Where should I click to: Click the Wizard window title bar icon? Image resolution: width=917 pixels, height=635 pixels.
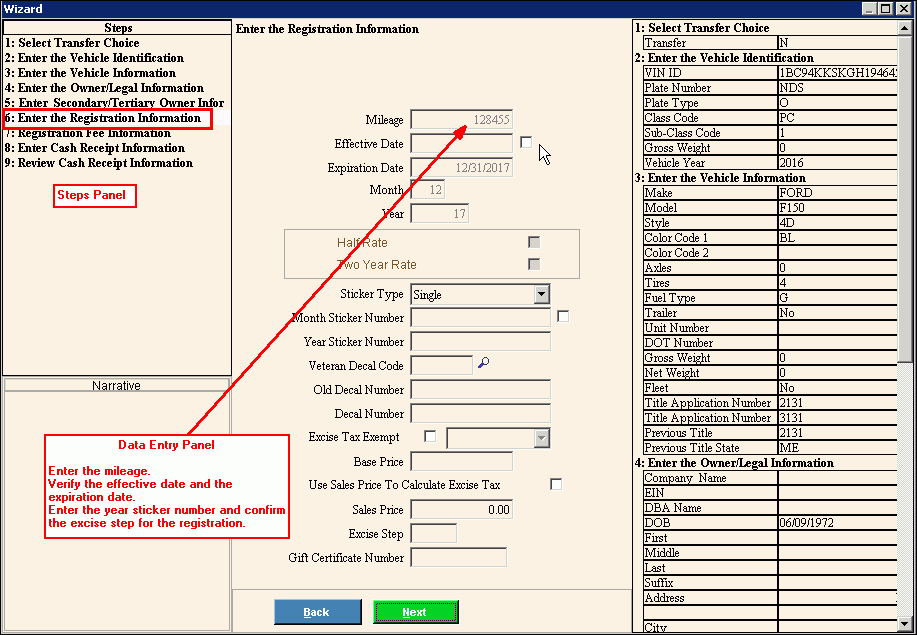[x=8, y=9]
